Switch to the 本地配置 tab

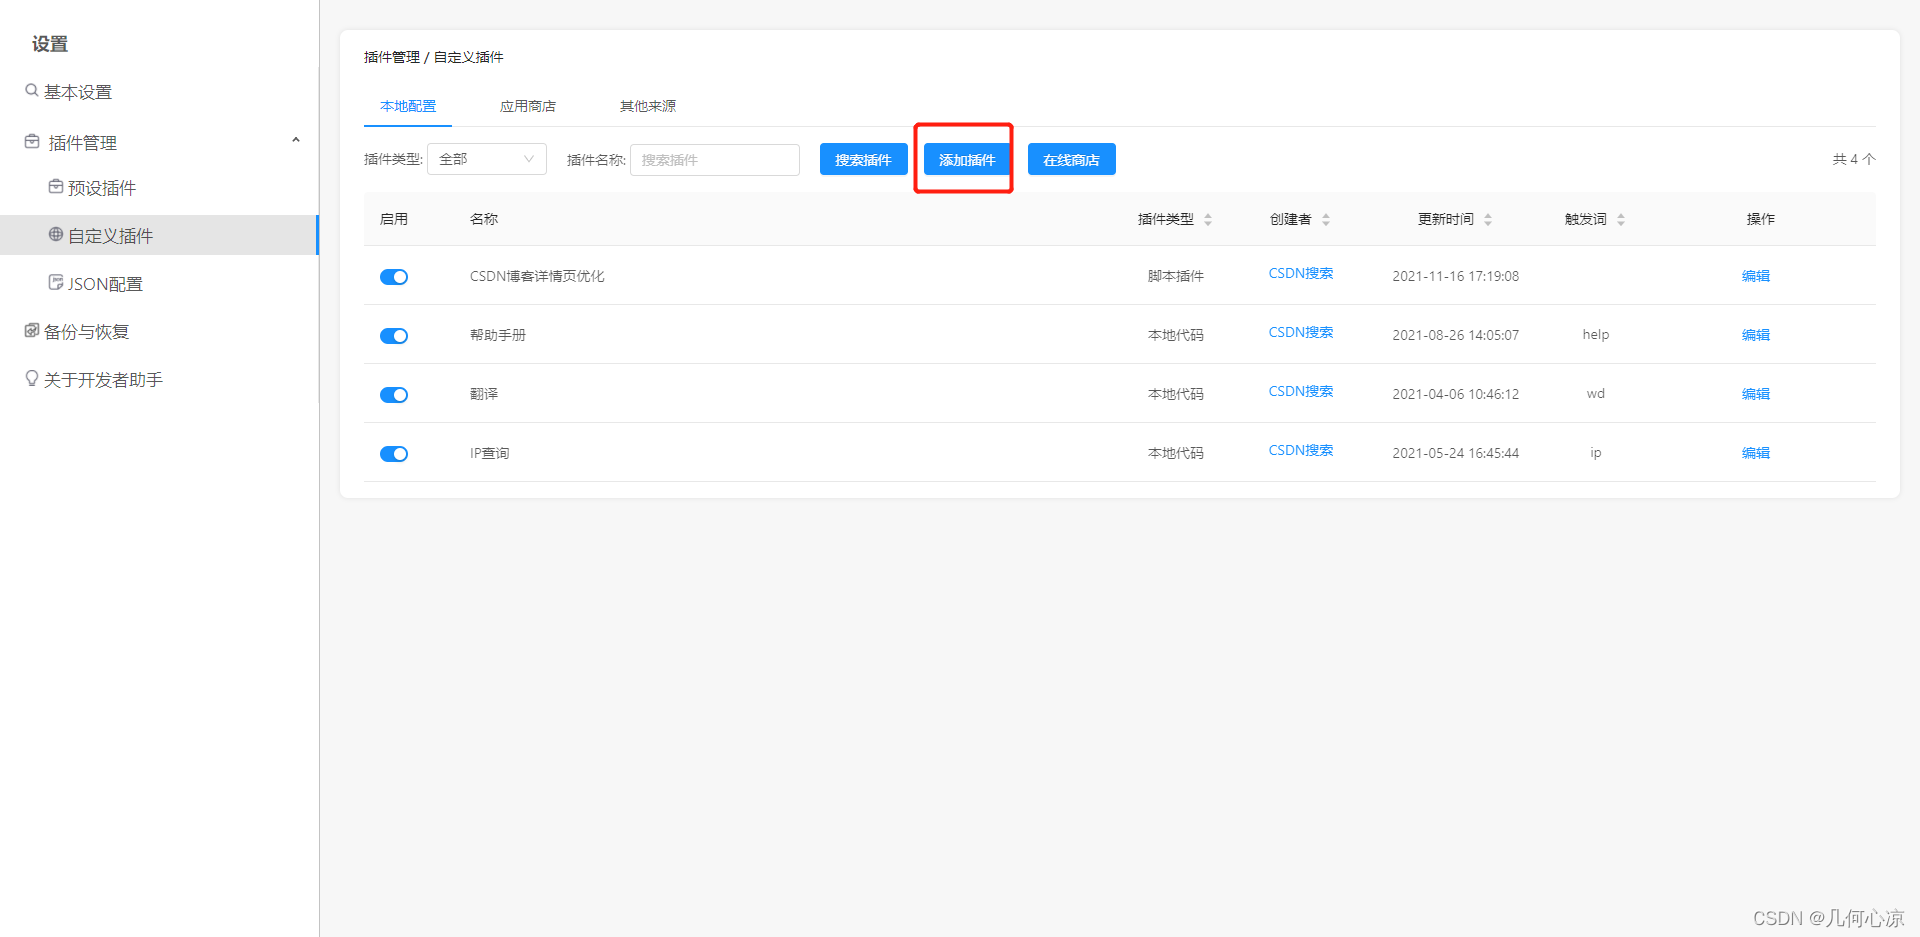point(408,106)
